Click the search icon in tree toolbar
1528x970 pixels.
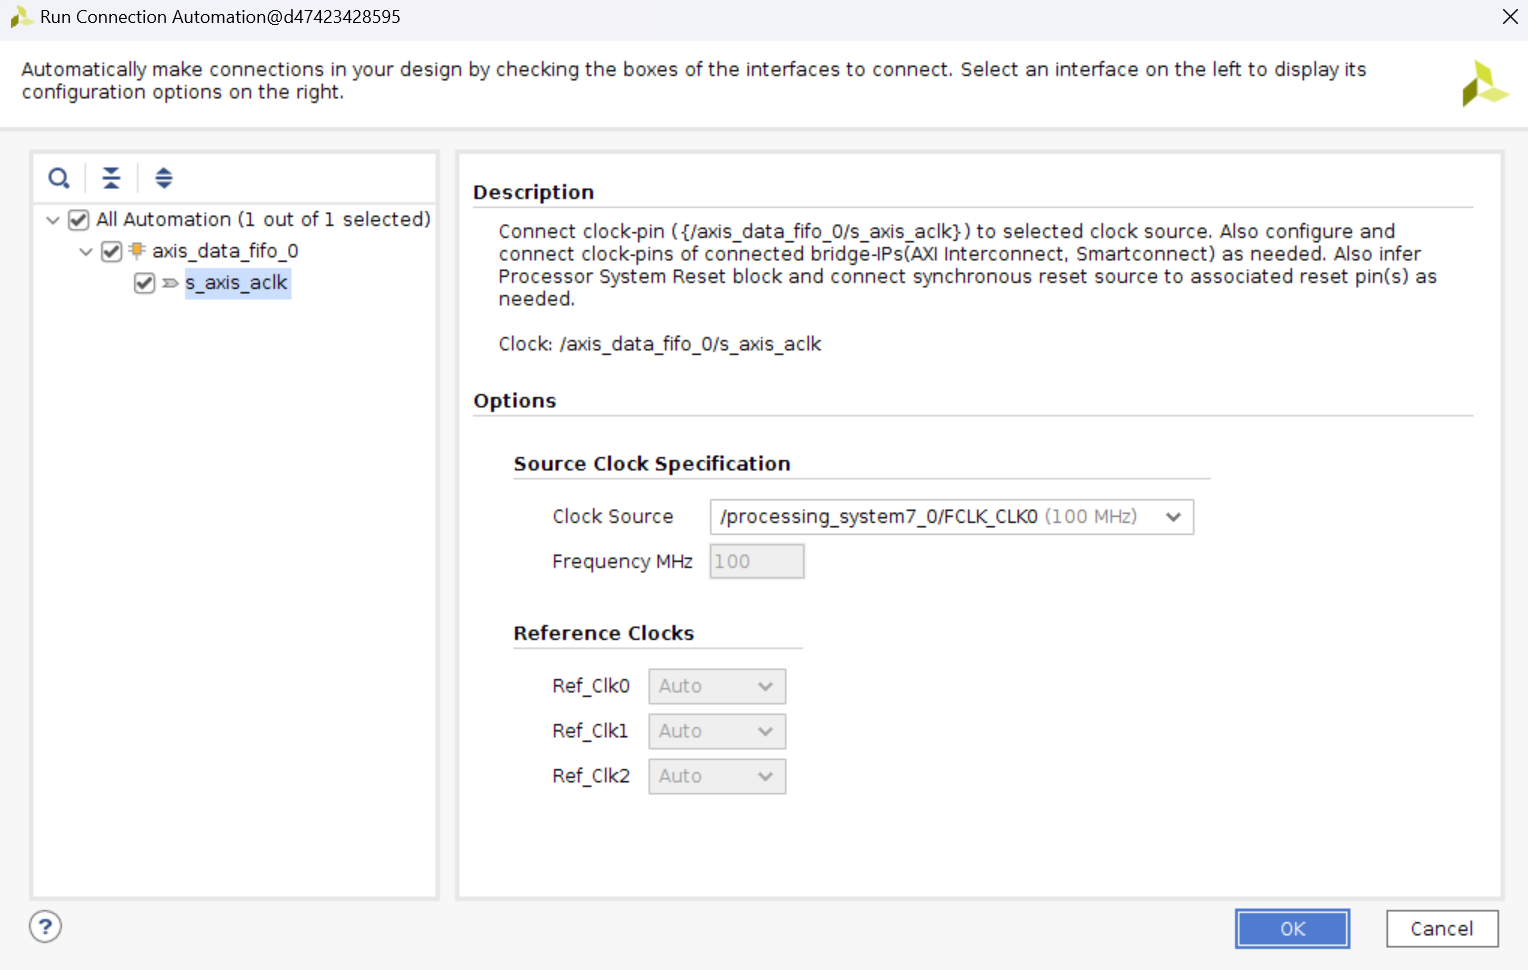tap(59, 179)
